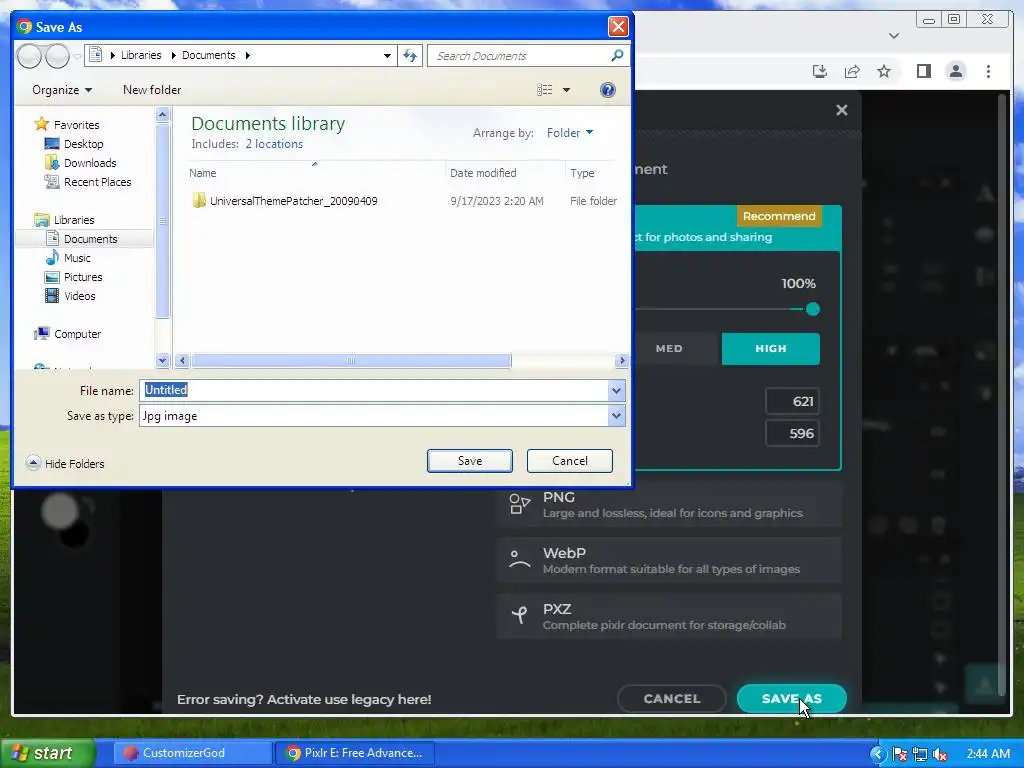
Task: Click the File name input field
Action: point(374,391)
